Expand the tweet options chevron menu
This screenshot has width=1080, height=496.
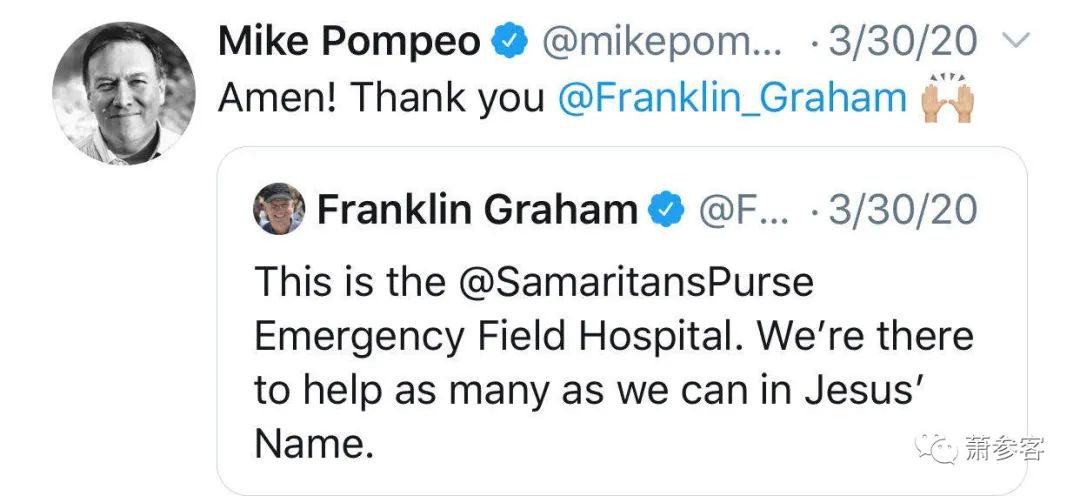1016,41
